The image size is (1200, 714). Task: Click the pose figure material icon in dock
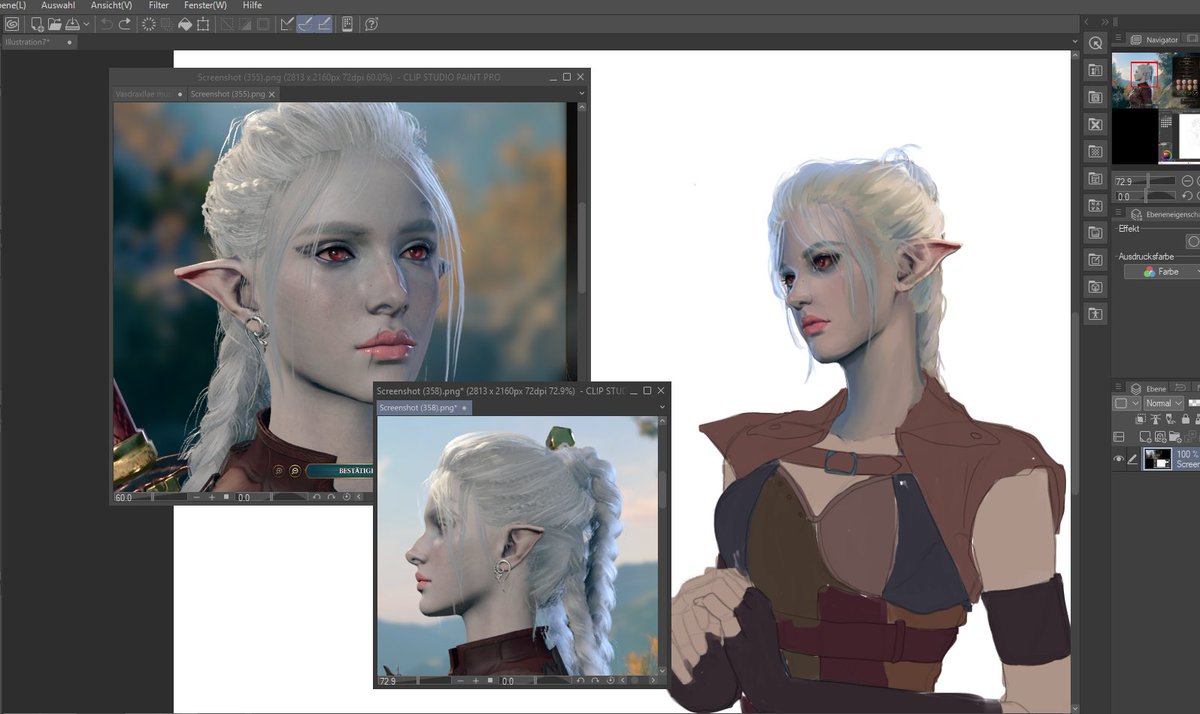pos(1095,313)
